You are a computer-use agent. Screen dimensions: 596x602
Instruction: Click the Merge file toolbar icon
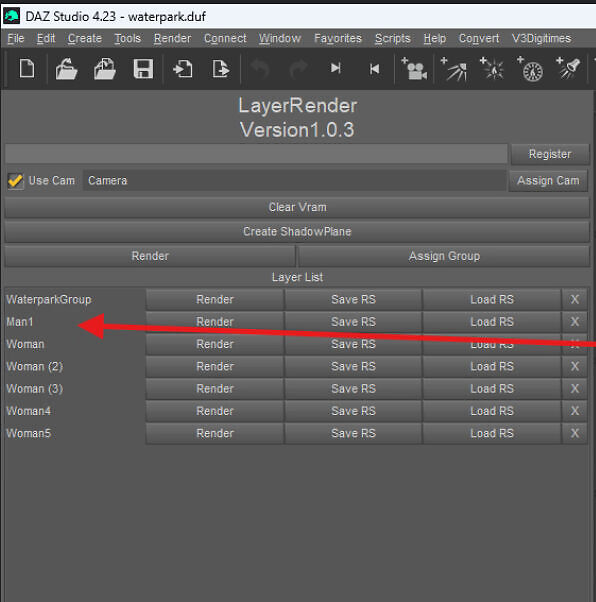point(105,69)
